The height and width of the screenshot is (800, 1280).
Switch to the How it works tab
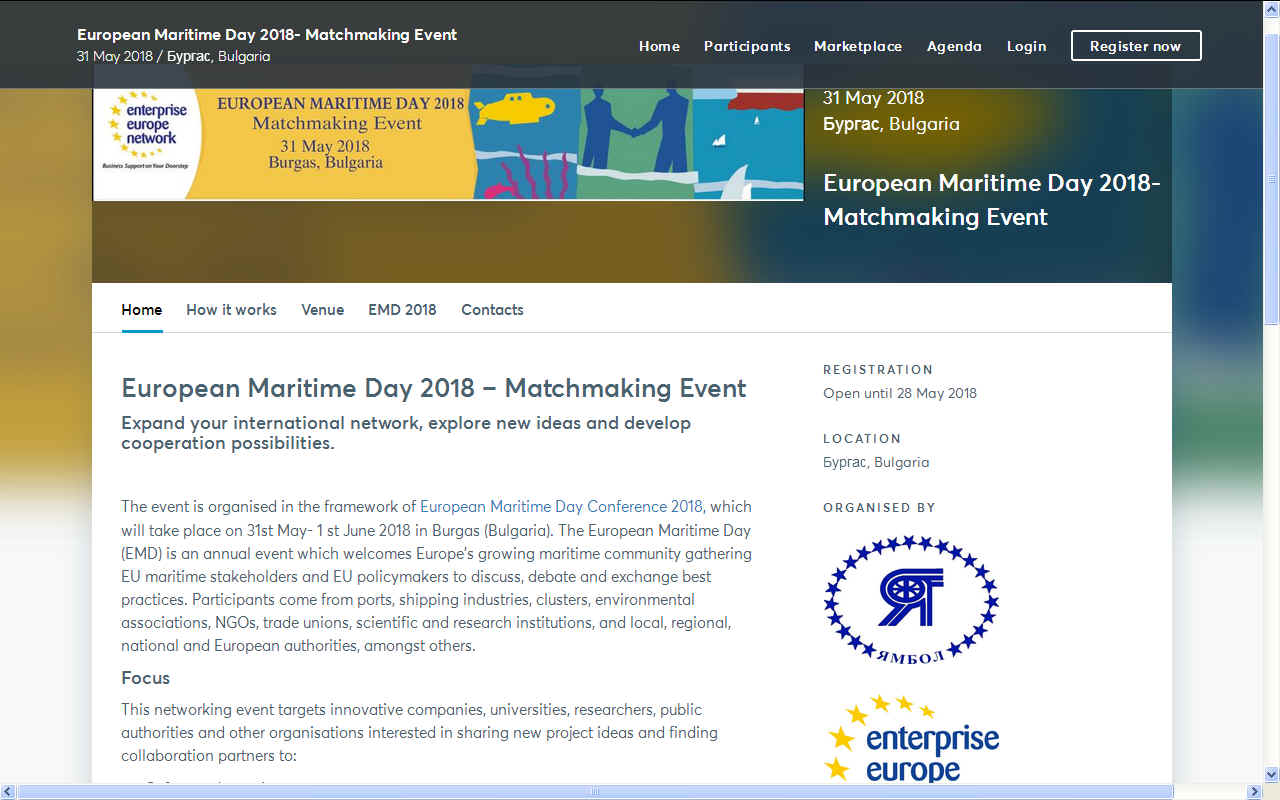(x=231, y=310)
